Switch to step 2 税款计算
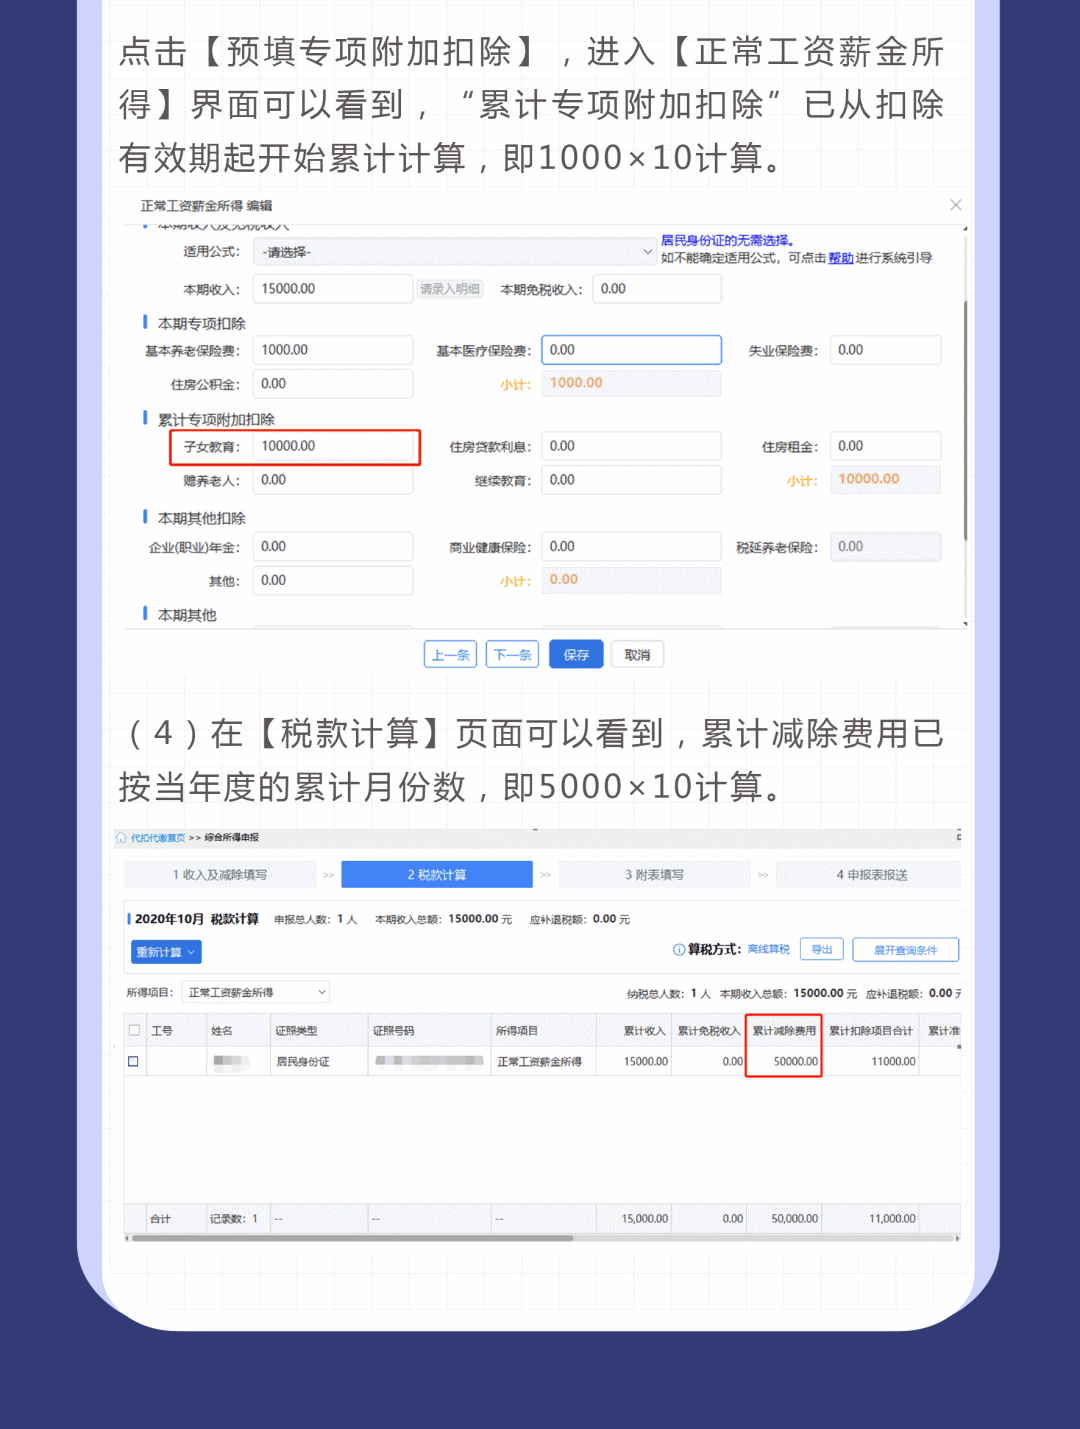 (x=437, y=875)
